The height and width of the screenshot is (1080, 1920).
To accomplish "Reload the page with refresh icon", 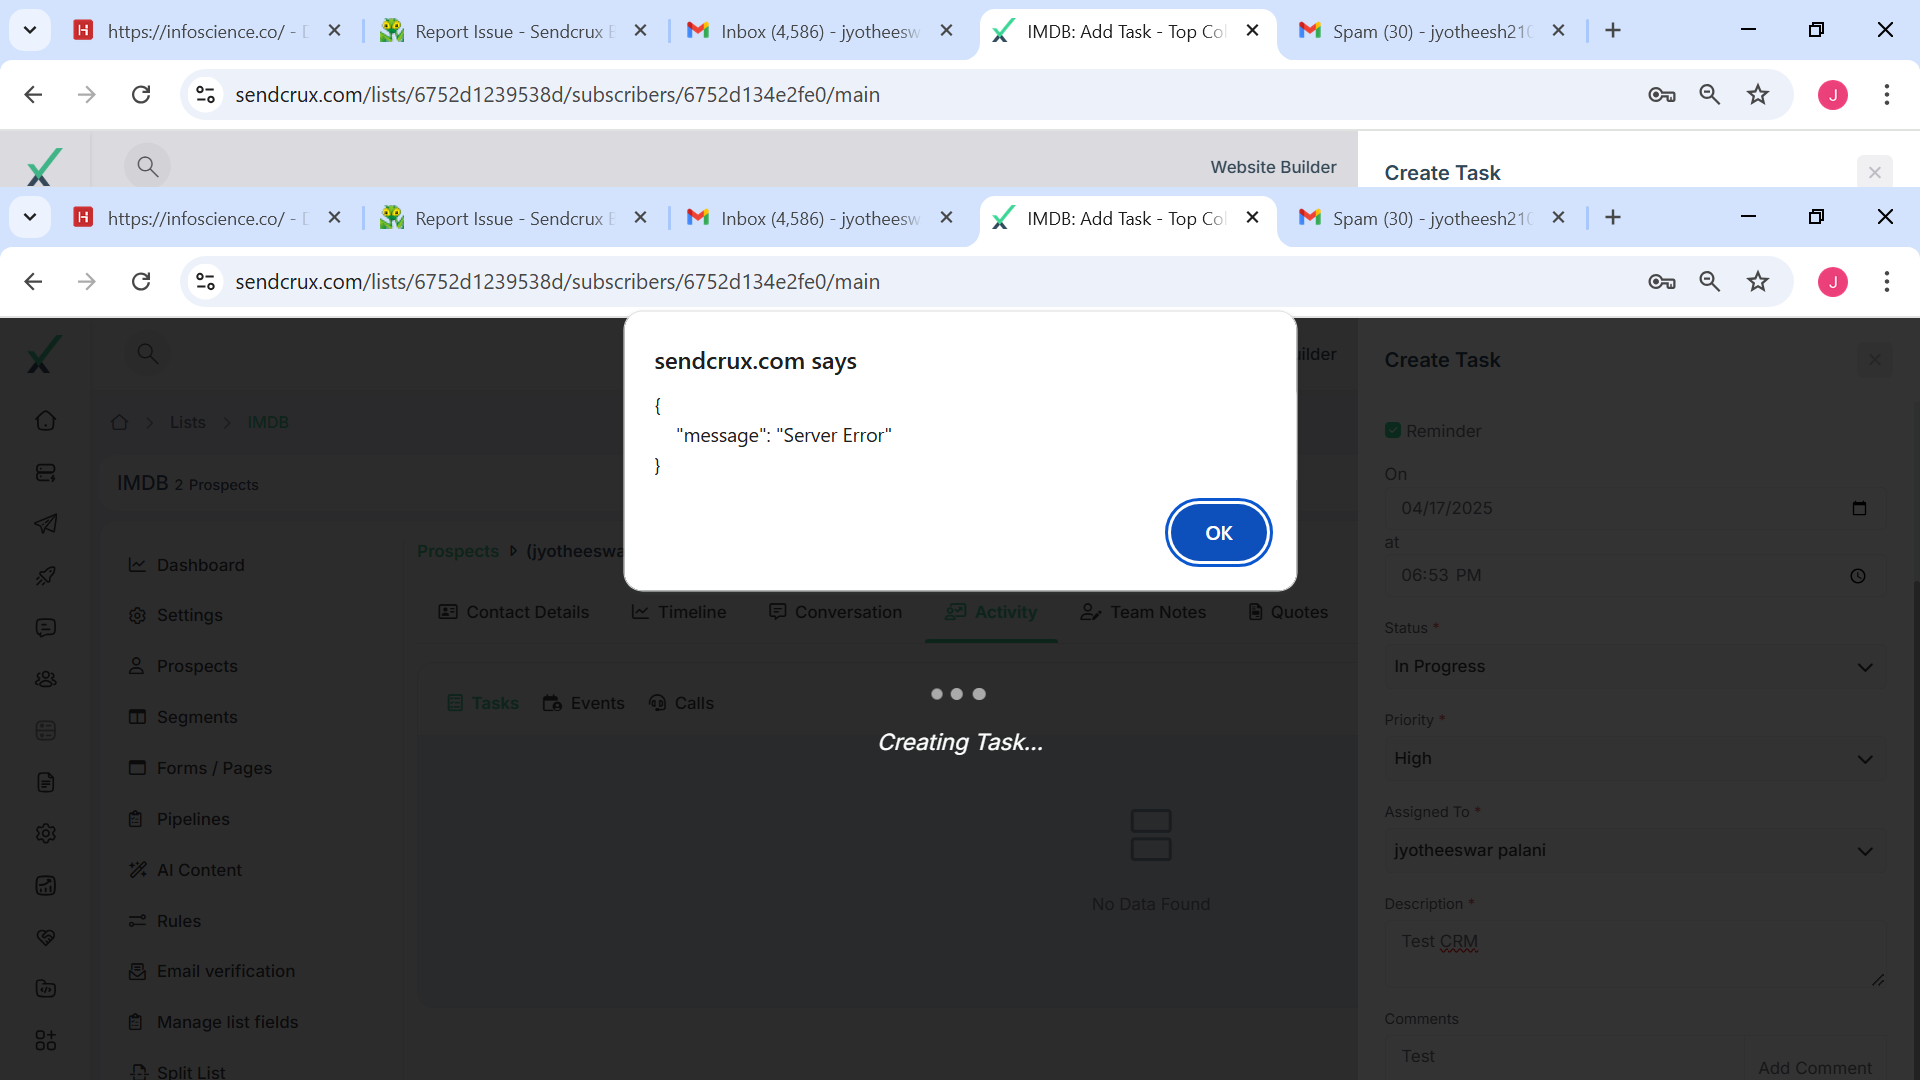I will click(x=141, y=282).
